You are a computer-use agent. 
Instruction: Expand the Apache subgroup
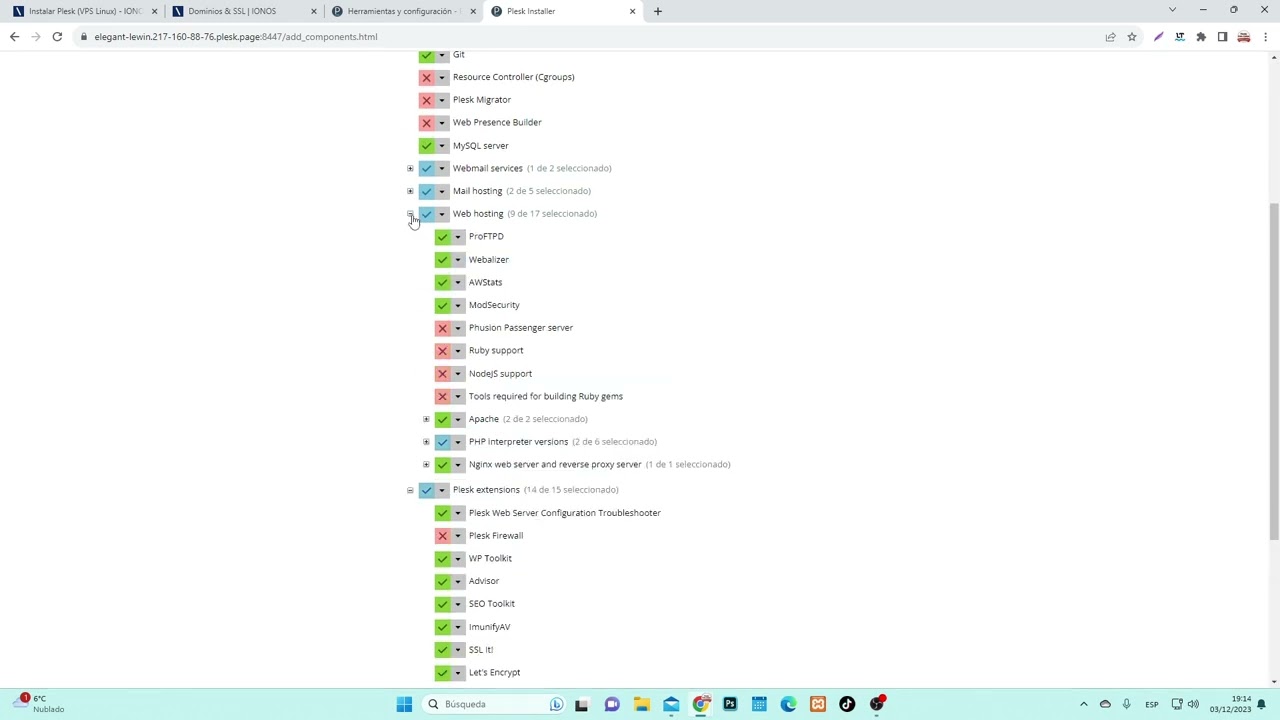click(x=426, y=419)
